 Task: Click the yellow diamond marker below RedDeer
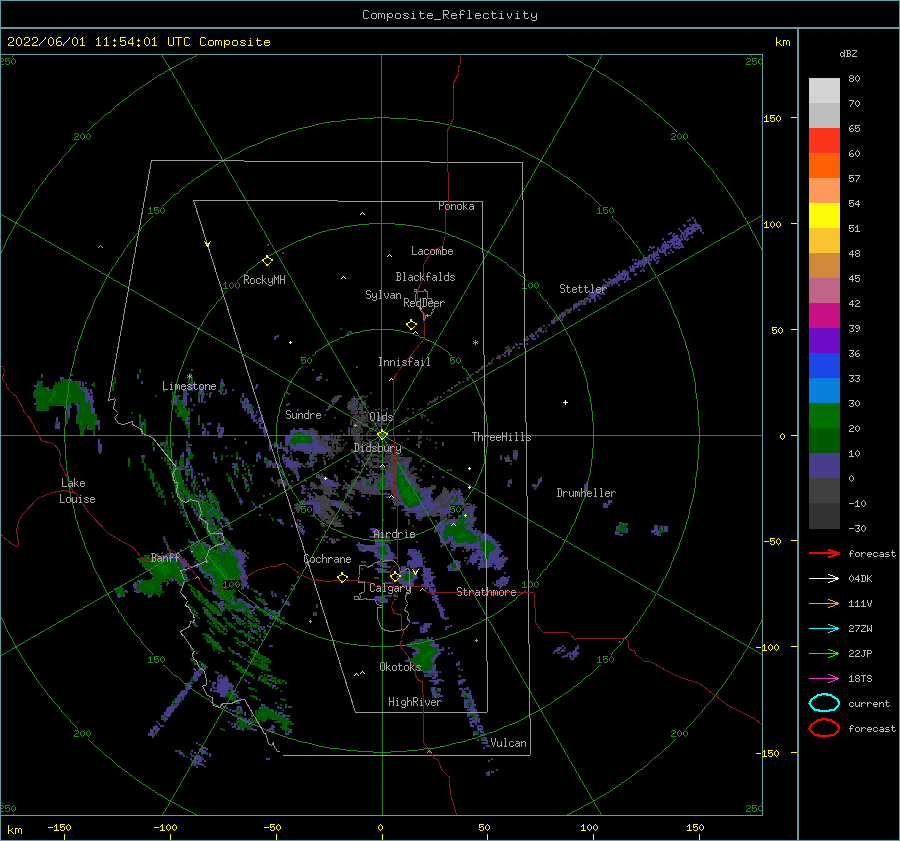411,325
